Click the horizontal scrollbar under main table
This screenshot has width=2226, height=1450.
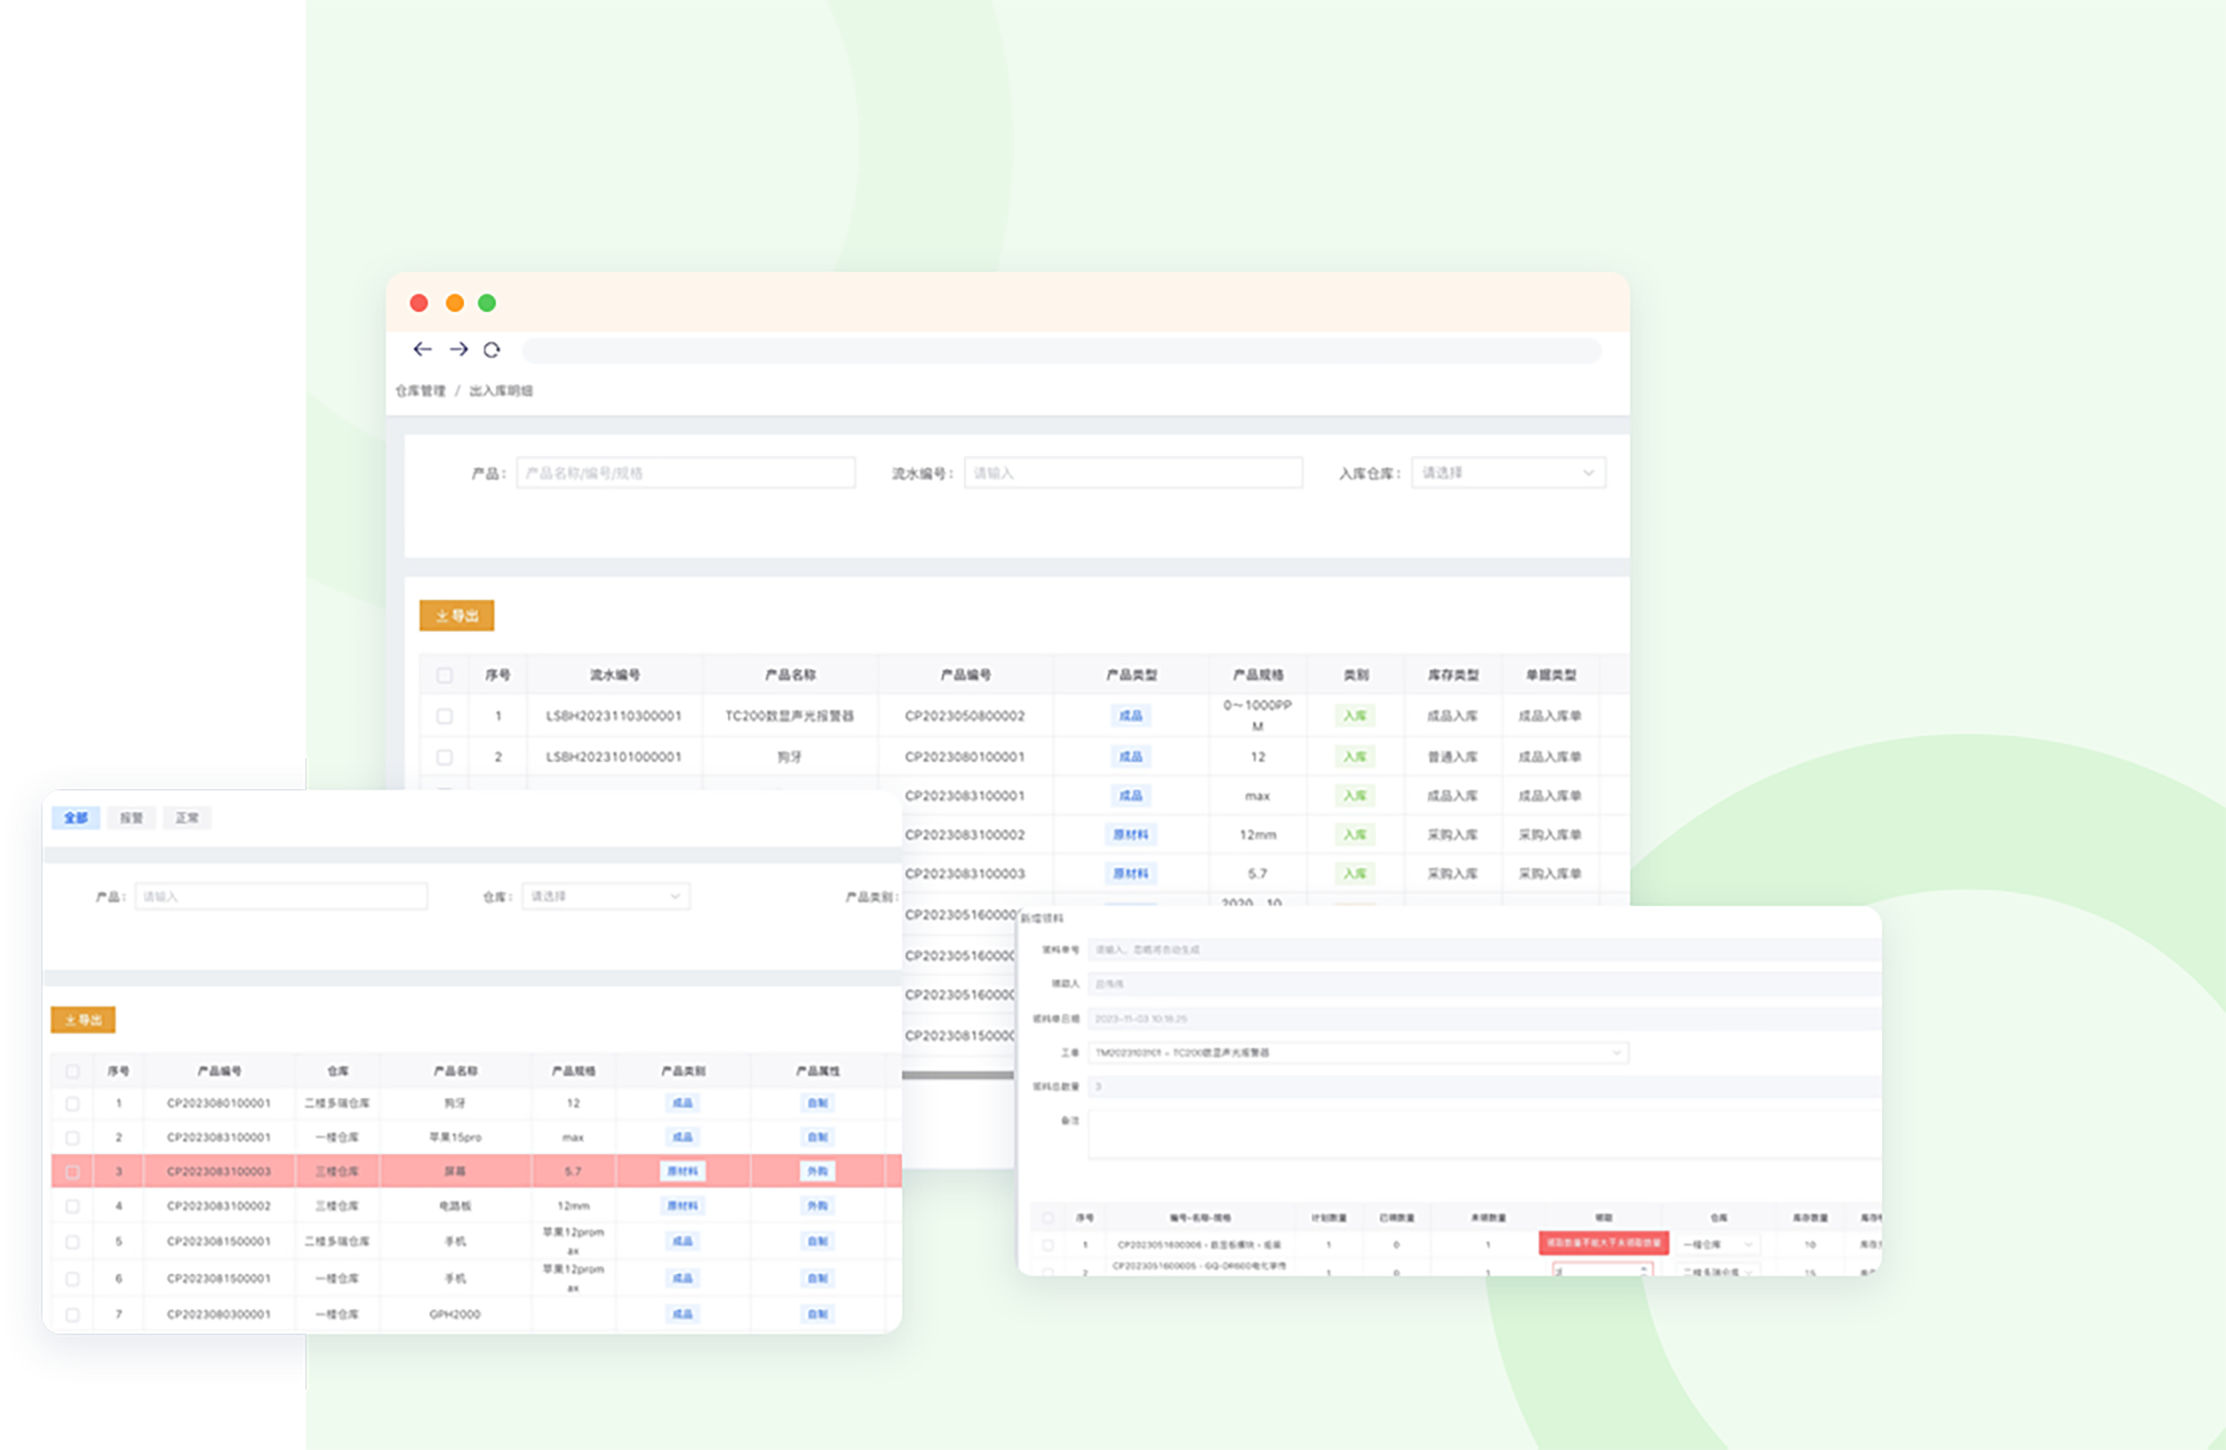click(957, 1075)
